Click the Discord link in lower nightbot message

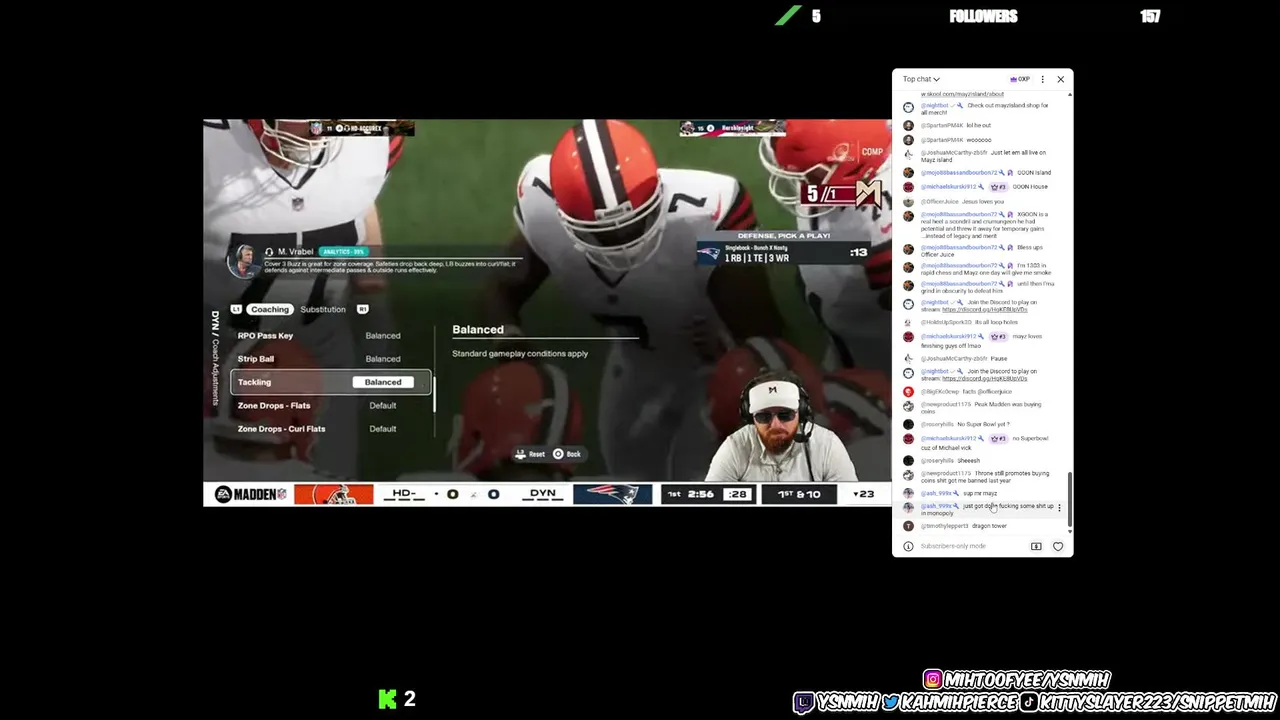(x=984, y=379)
